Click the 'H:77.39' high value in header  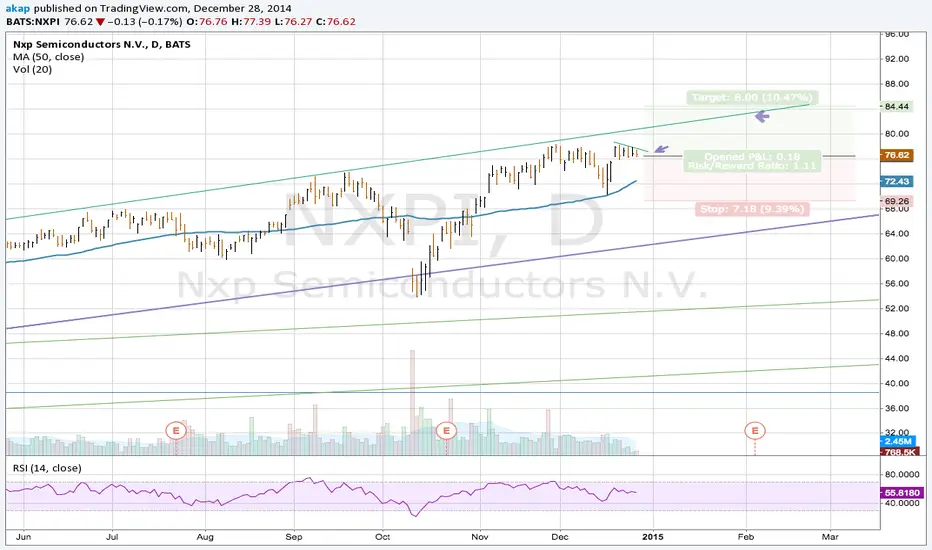[251, 21]
